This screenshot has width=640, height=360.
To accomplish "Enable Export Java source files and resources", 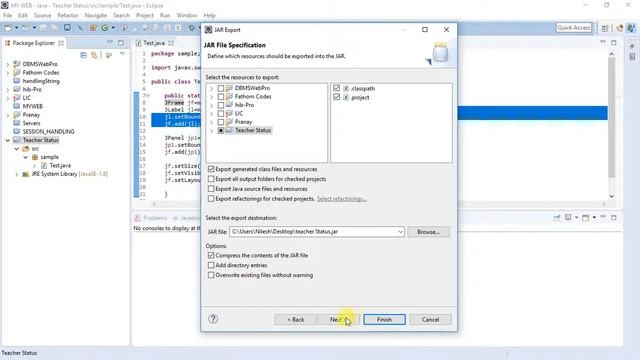I will pos(211,189).
